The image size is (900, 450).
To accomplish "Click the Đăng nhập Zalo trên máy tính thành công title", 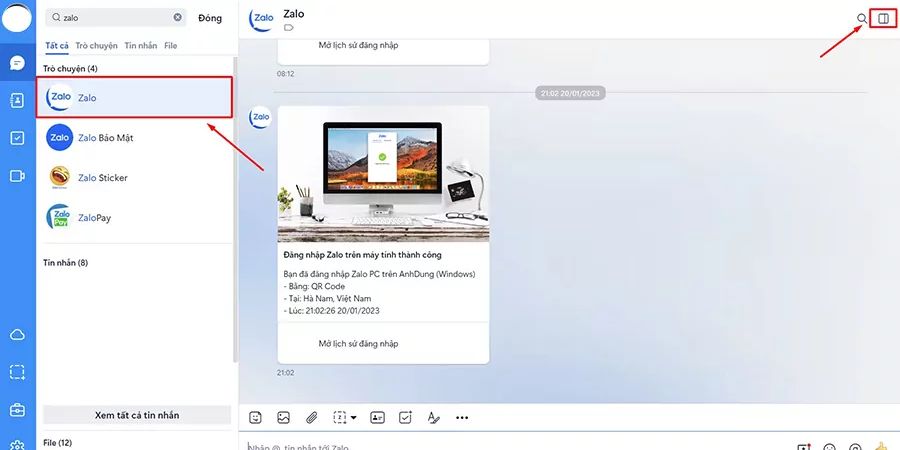I will (x=363, y=254).
